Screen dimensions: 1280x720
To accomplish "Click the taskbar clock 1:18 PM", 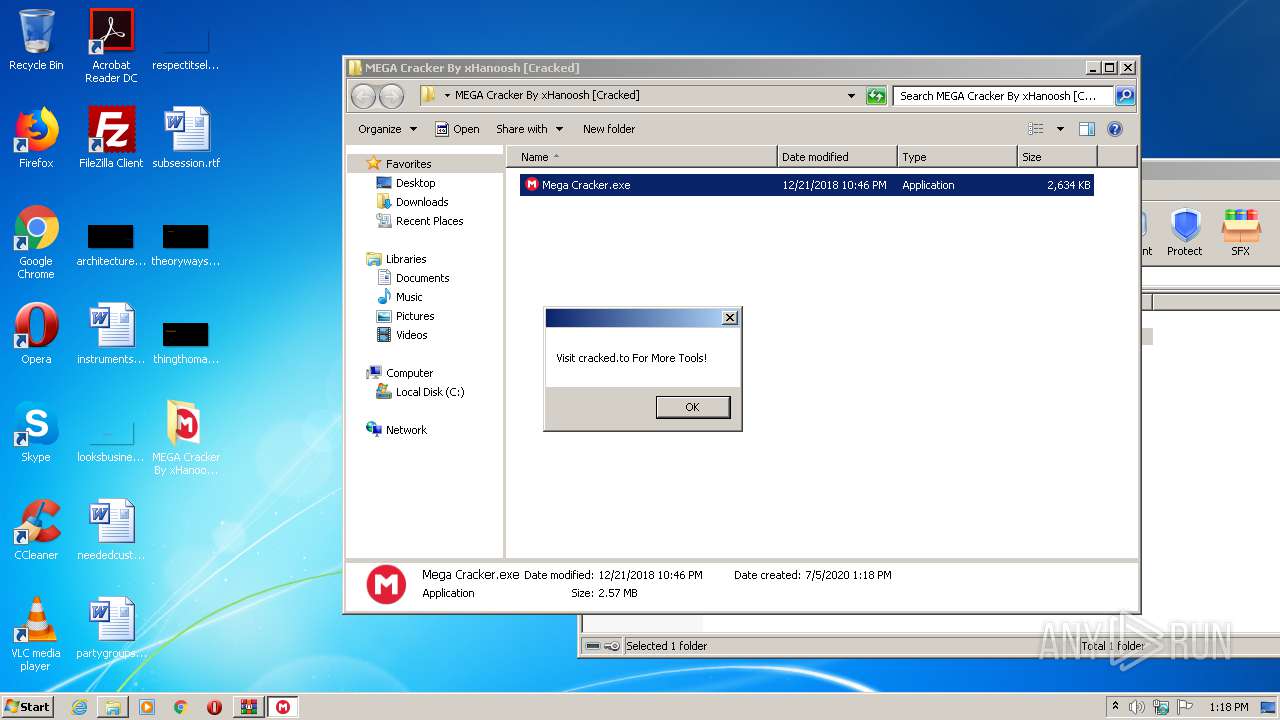I will coord(1228,707).
